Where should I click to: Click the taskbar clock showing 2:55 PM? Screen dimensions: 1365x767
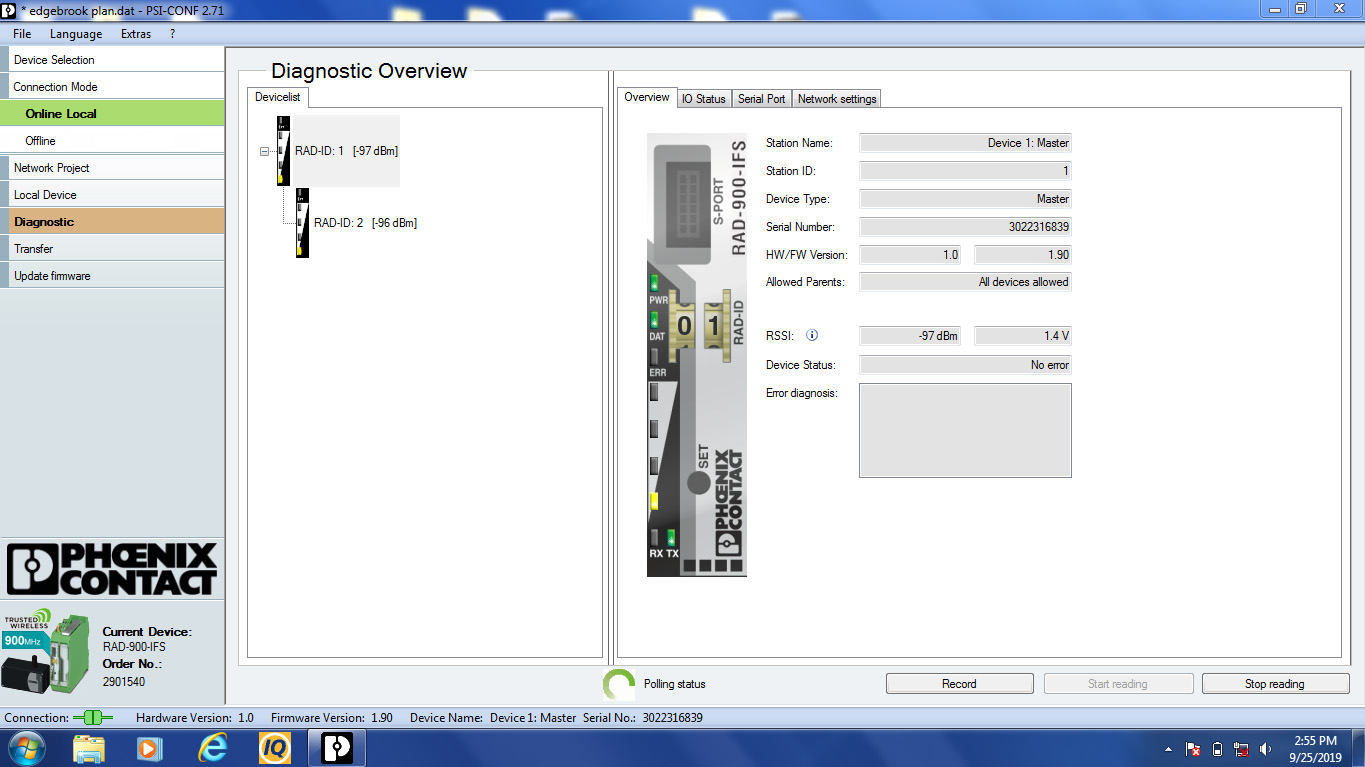pyautogui.click(x=1315, y=749)
